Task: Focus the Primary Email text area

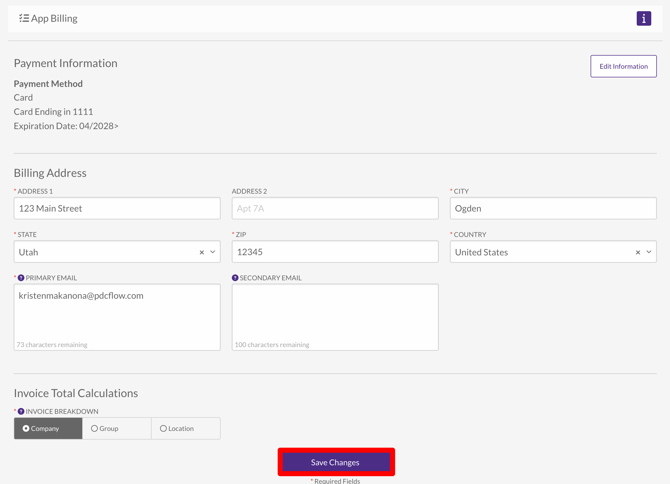Action: tap(117, 317)
